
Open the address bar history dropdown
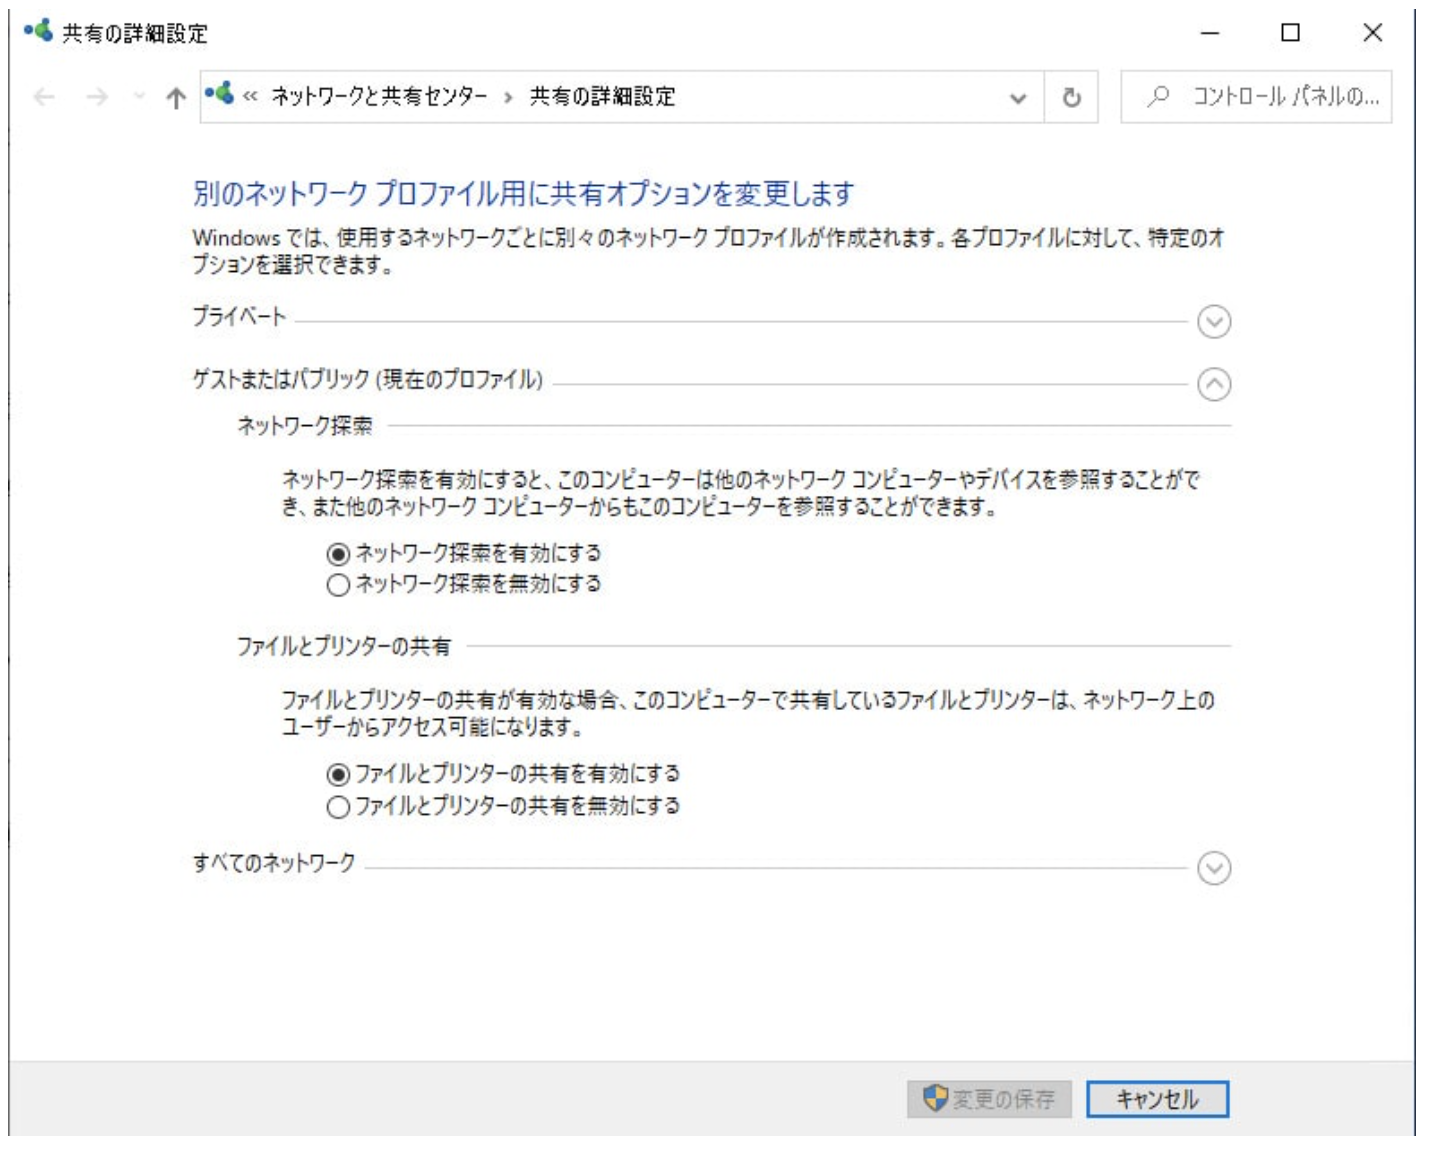pos(1017,97)
